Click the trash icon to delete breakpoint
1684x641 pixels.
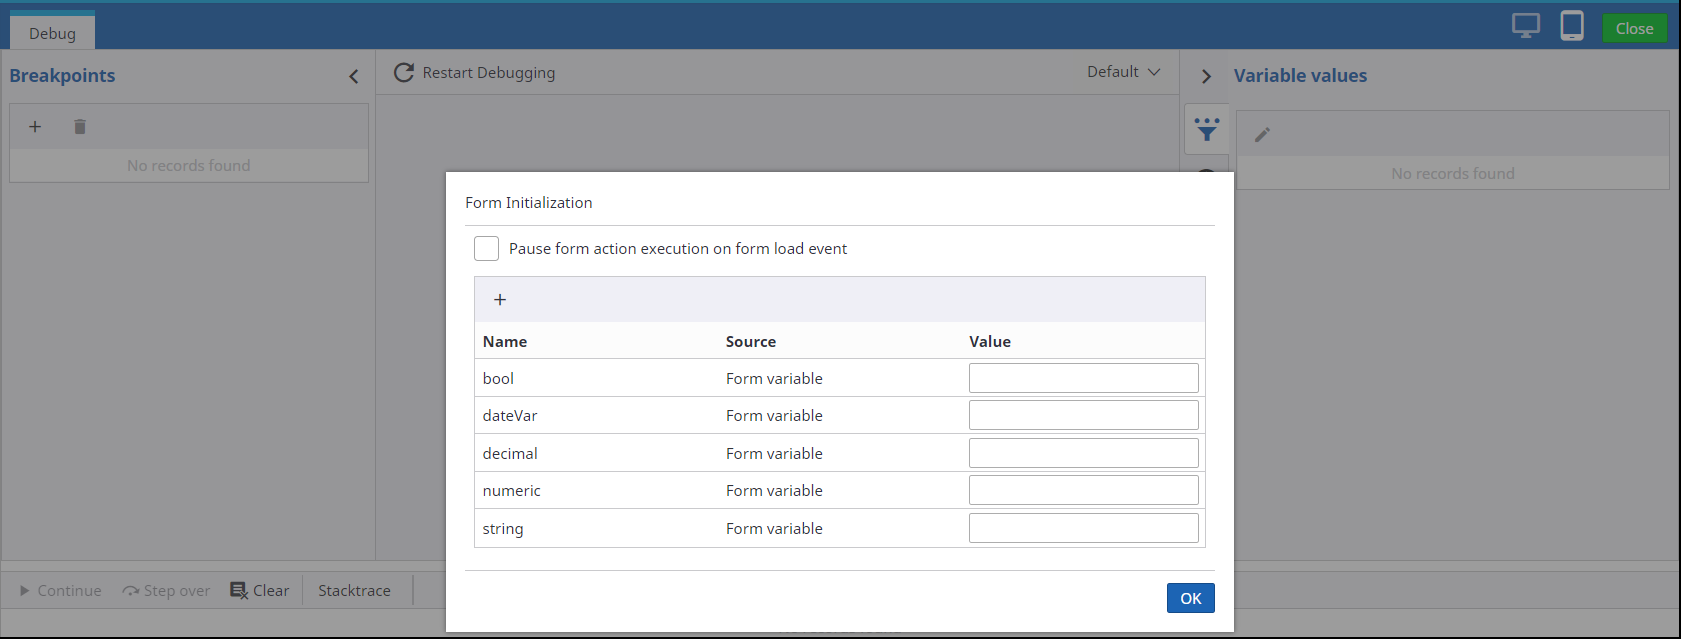coord(80,127)
